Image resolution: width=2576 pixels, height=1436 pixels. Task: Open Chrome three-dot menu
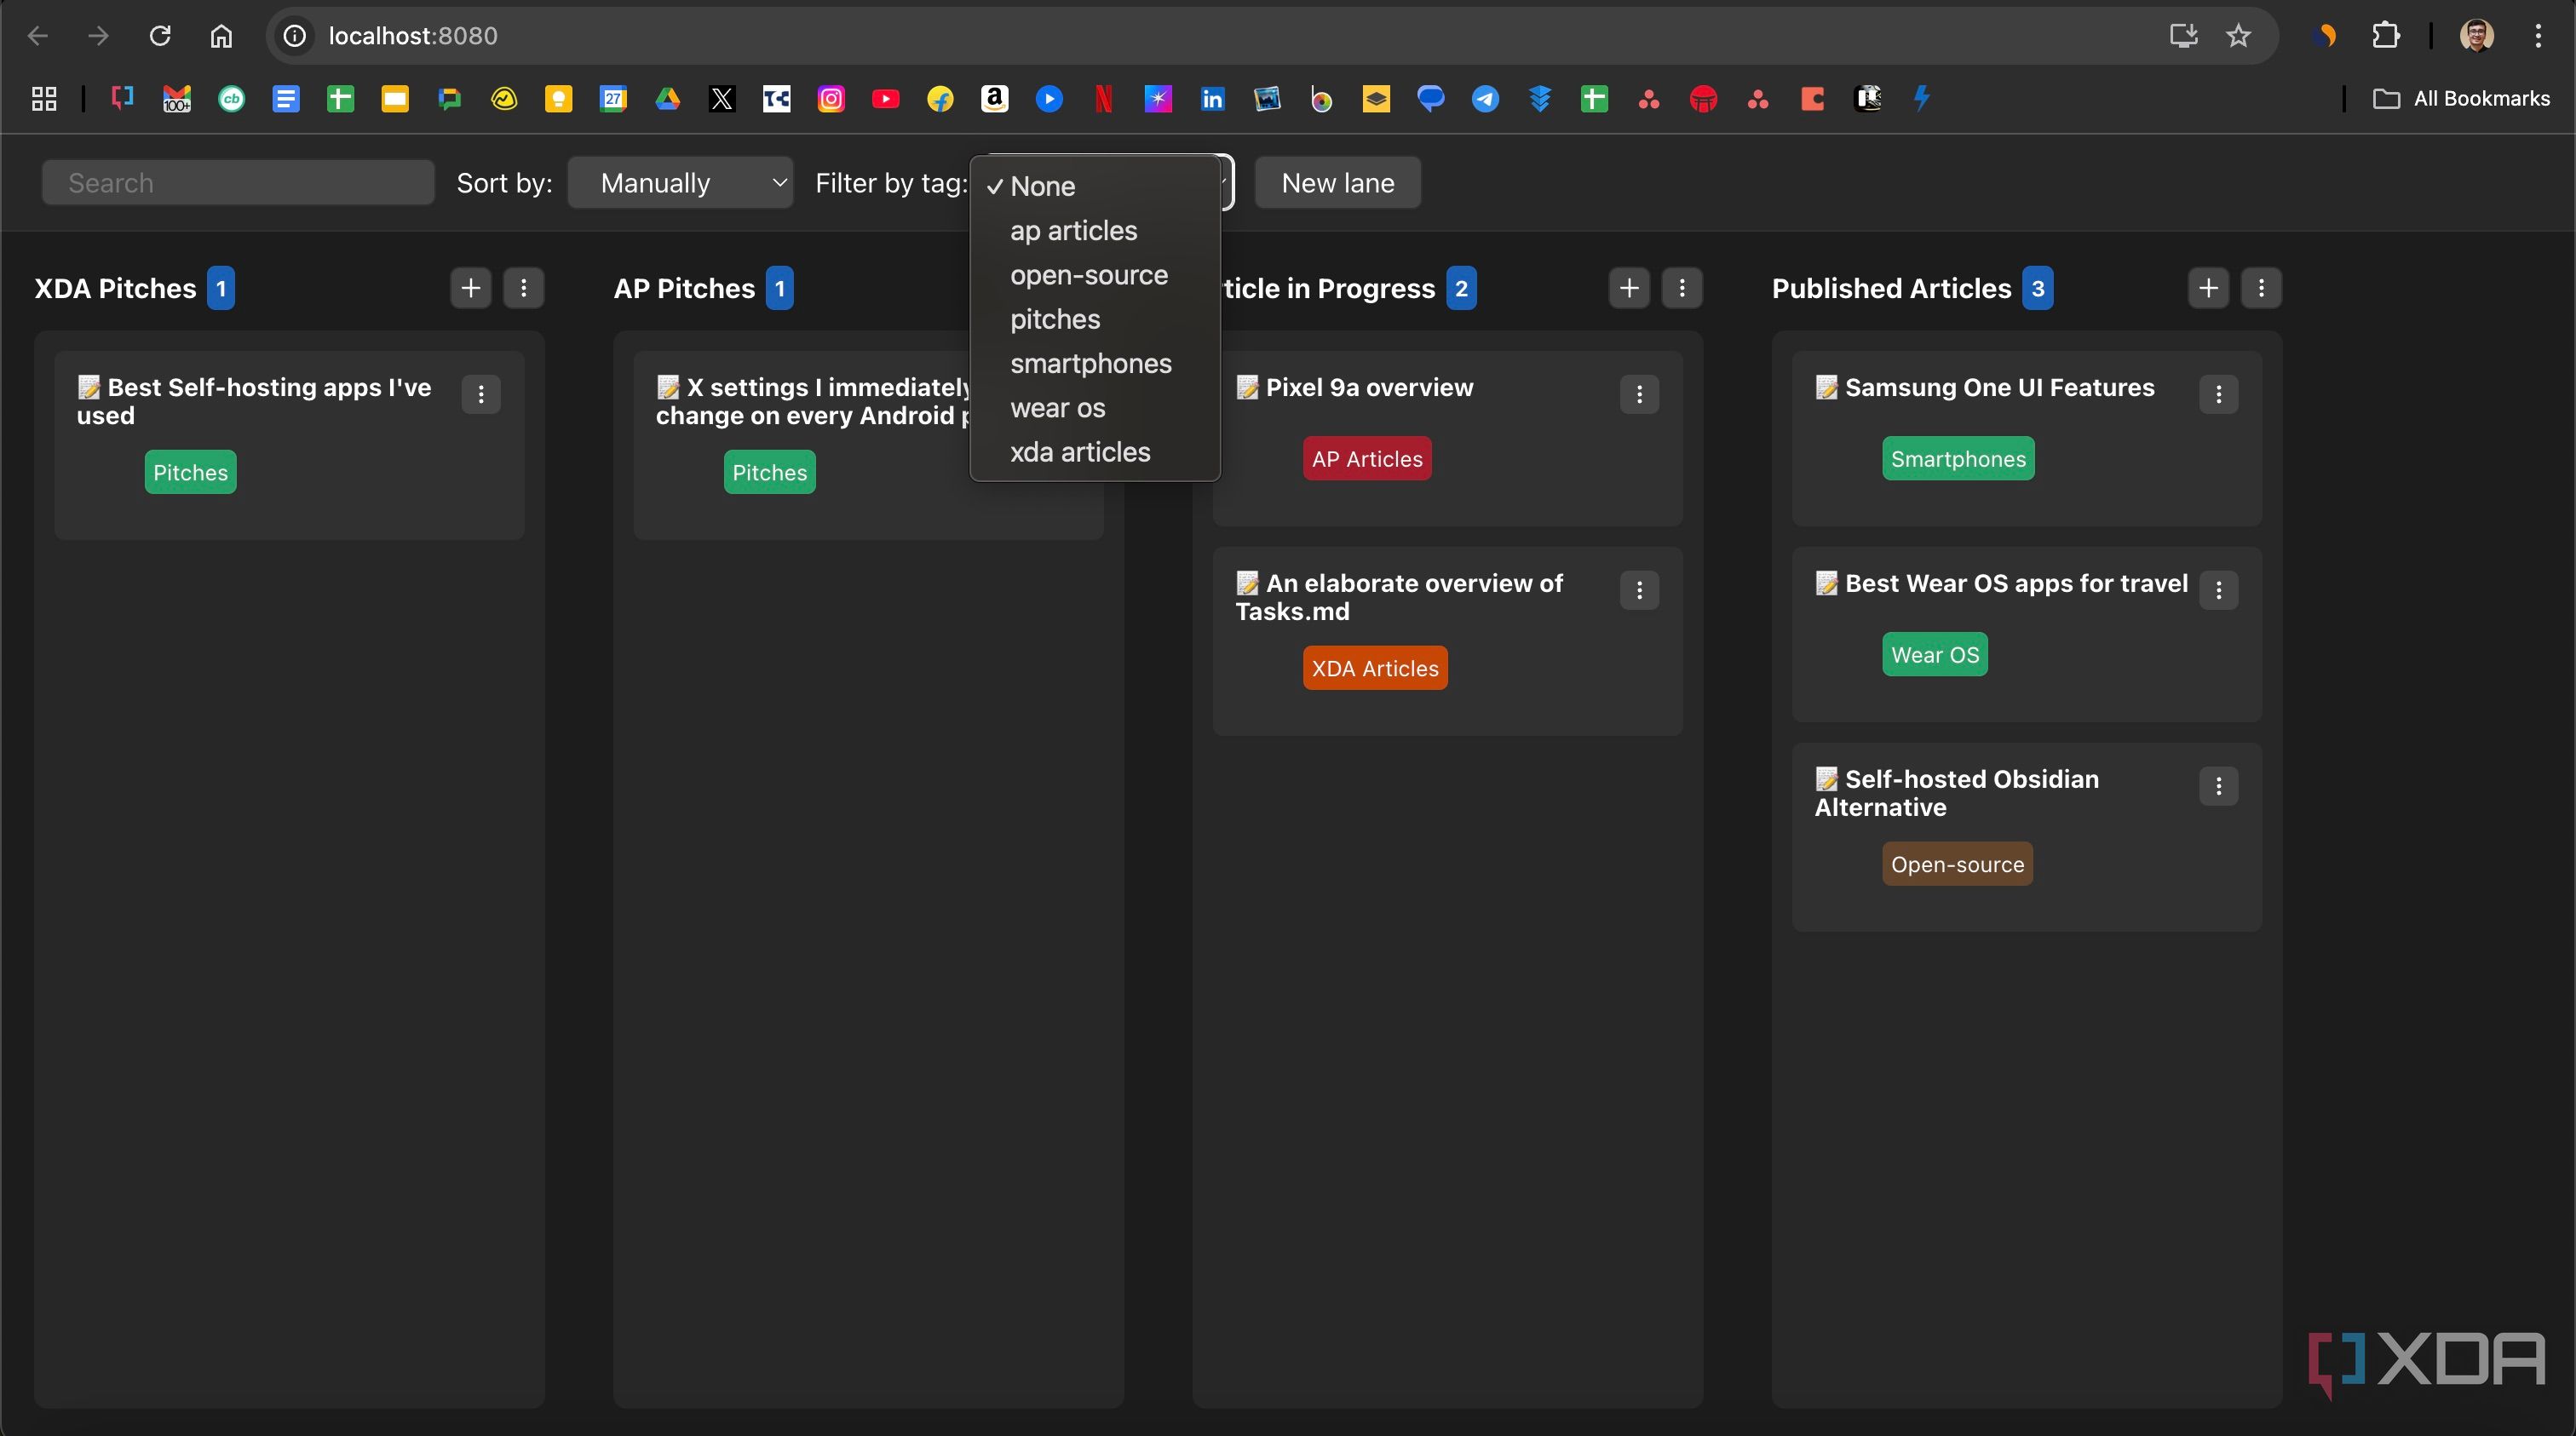point(2538,36)
